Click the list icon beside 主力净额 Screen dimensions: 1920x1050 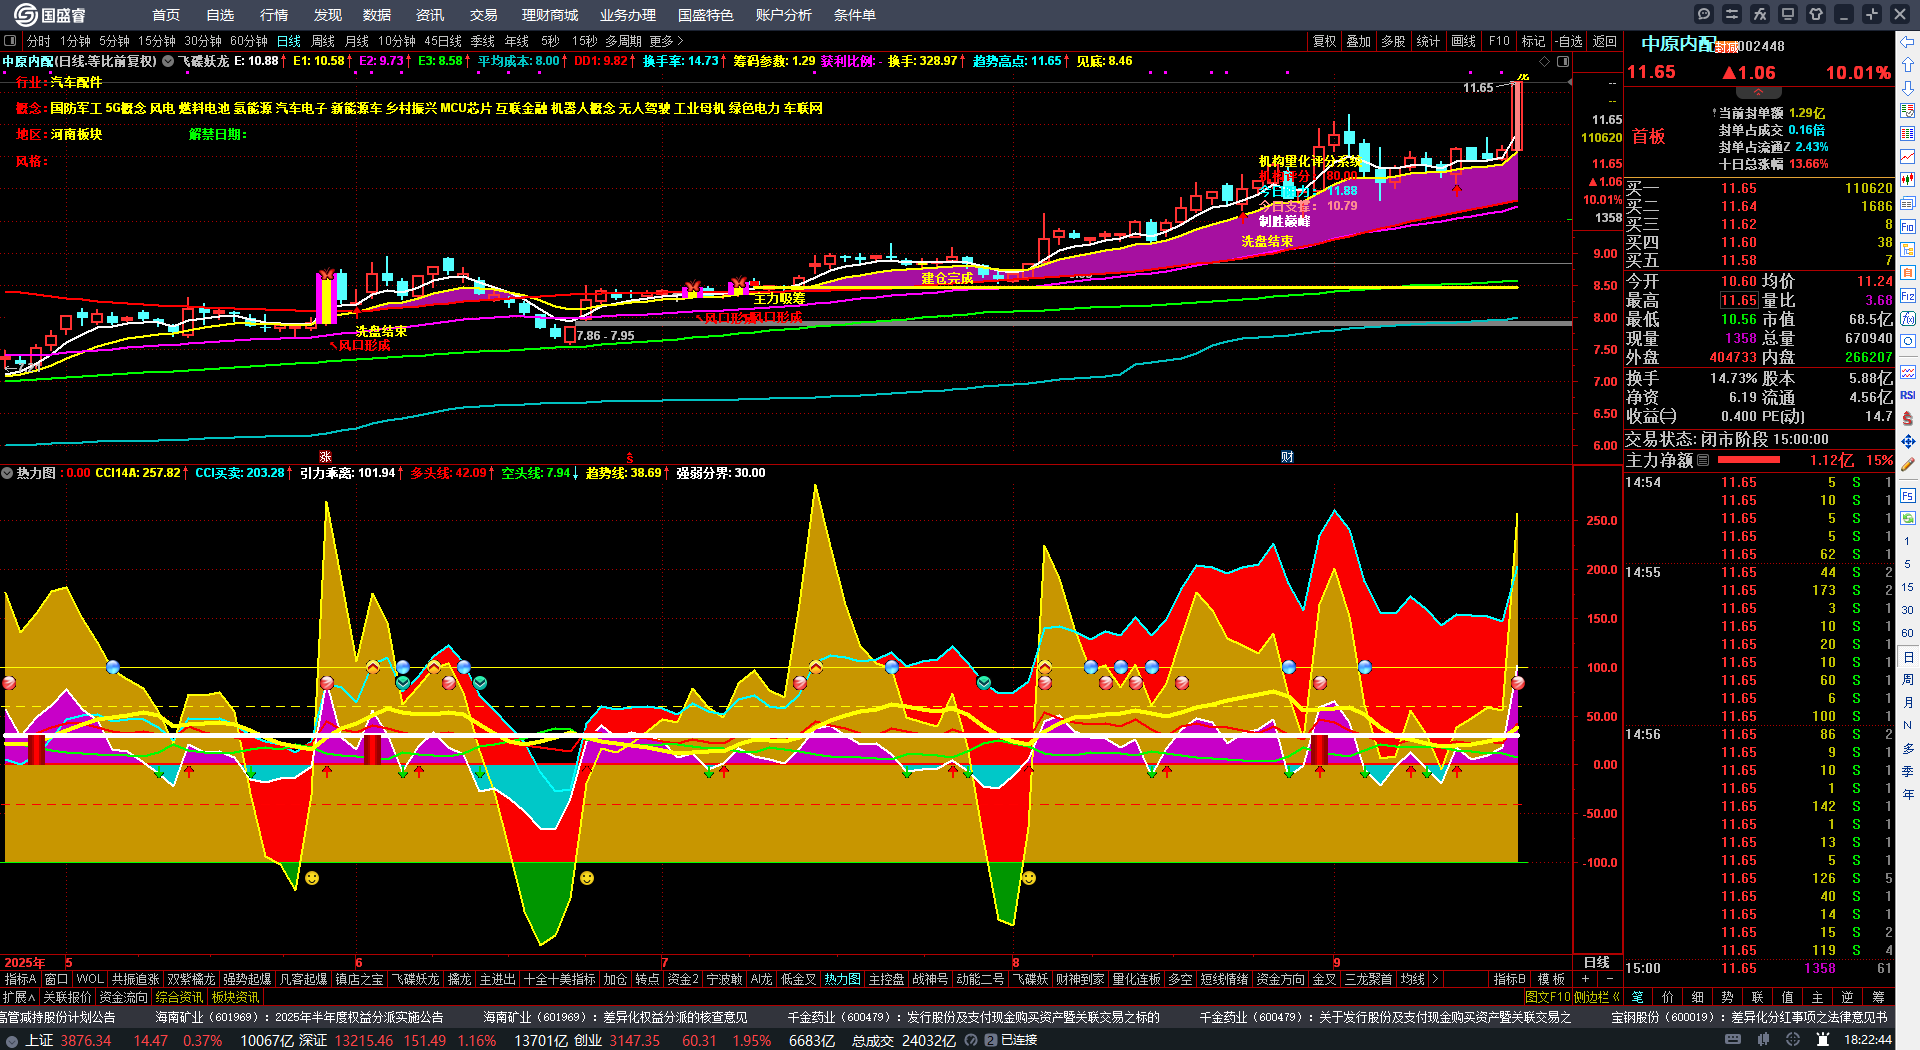(x=1703, y=460)
